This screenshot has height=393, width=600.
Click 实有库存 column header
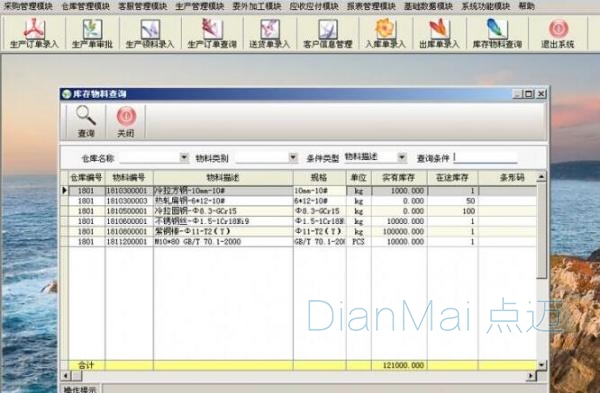pyautogui.click(x=399, y=178)
